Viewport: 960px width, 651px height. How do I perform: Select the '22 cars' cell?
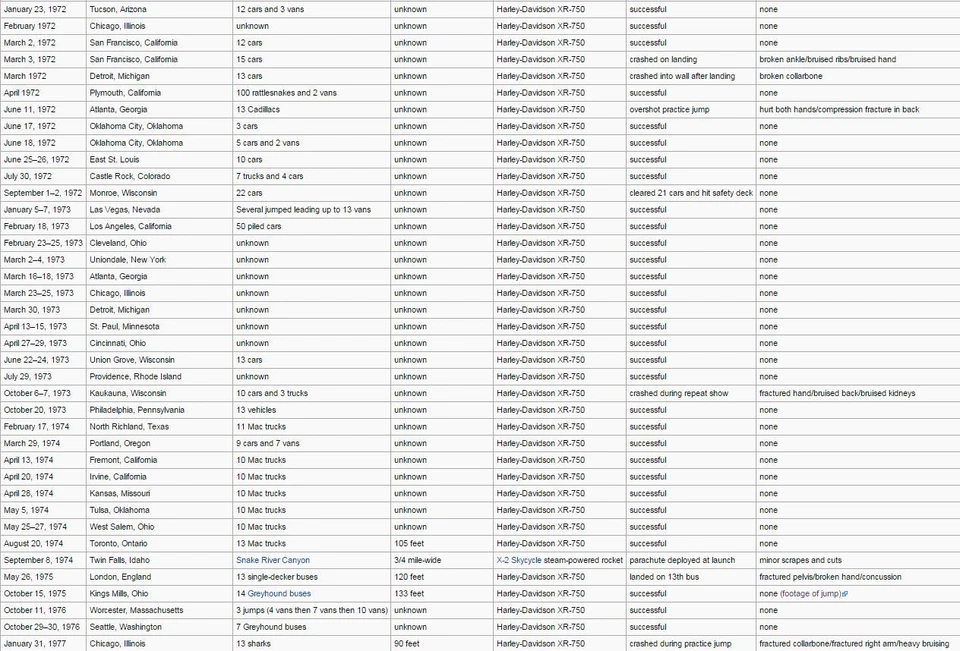tap(312, 193)
